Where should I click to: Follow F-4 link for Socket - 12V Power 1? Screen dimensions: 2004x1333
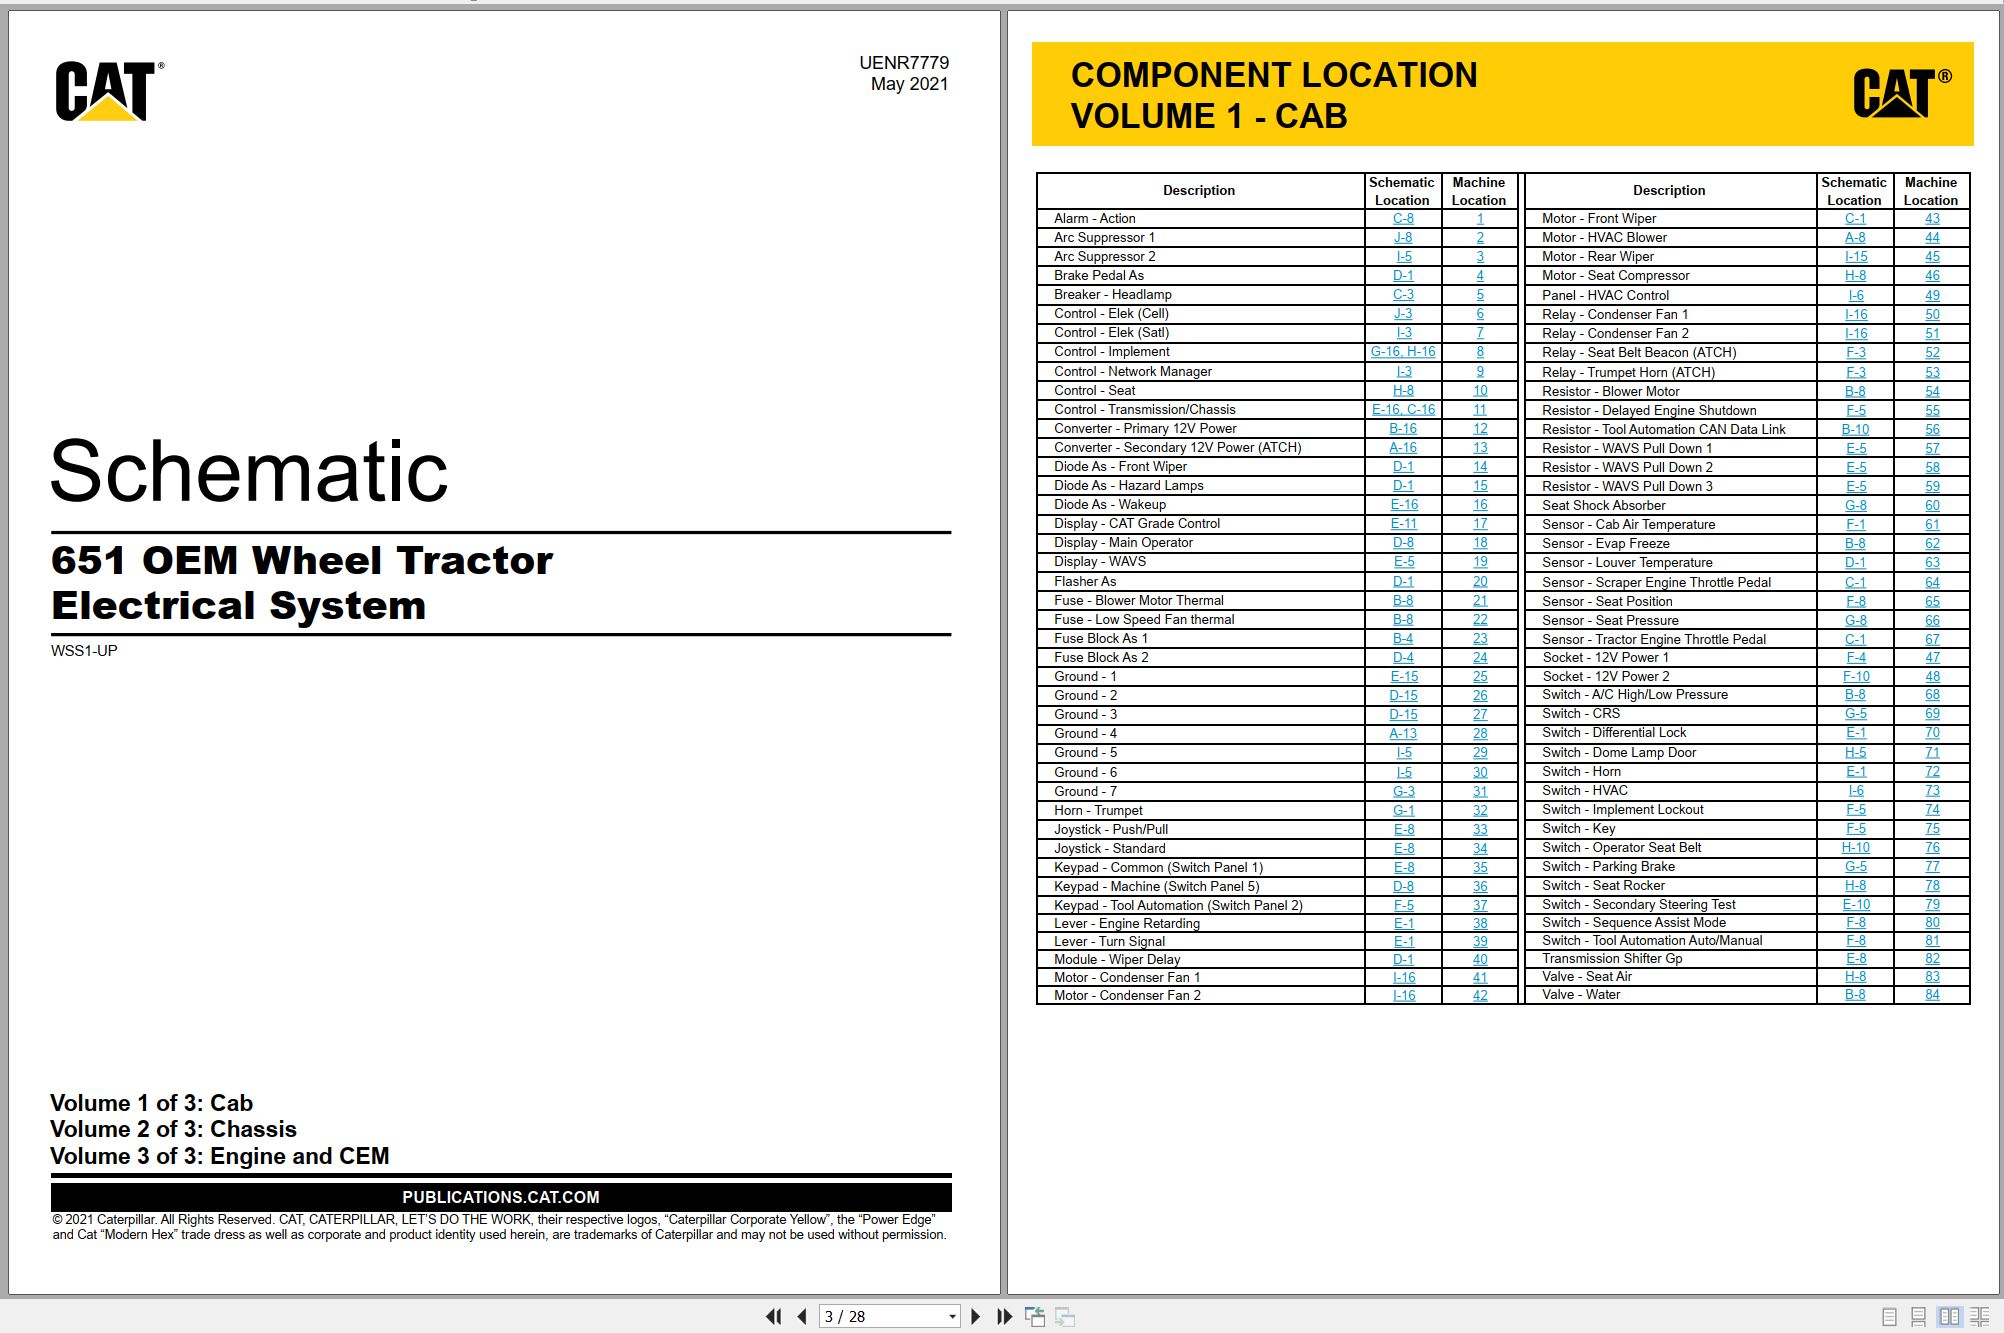pyautogui.click(x=1856, y=657)
